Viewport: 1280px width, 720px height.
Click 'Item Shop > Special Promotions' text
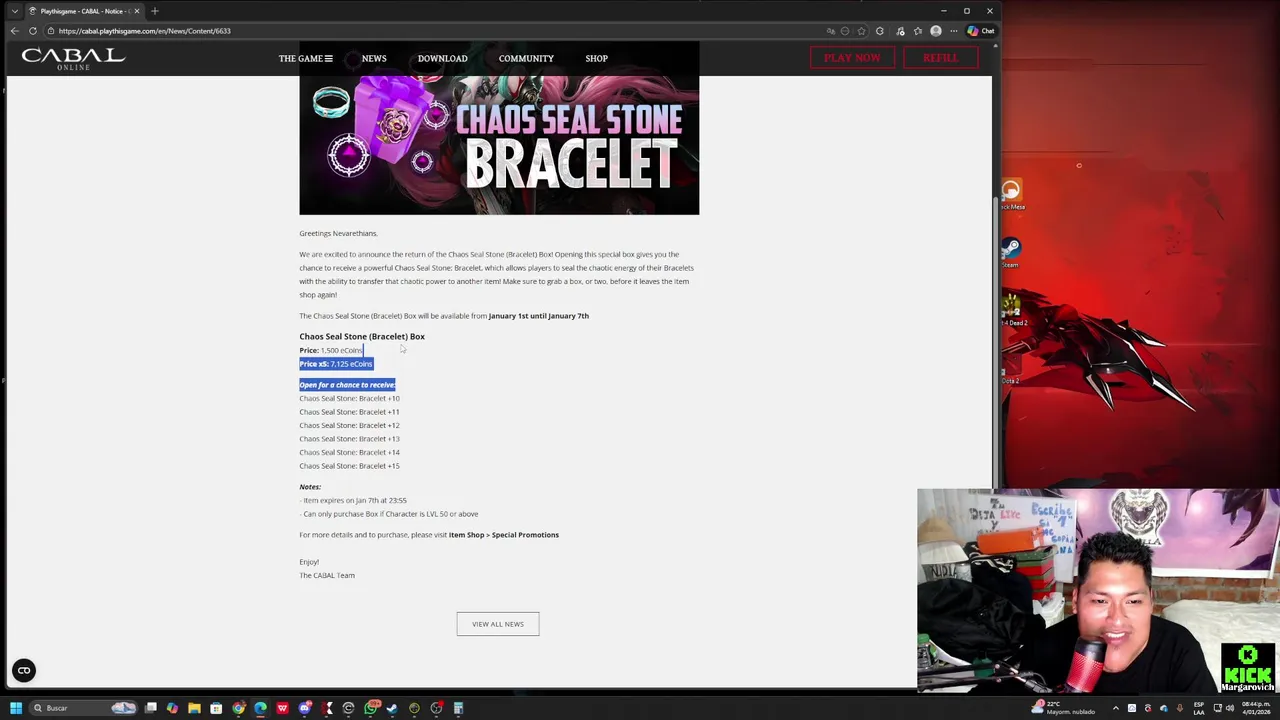pyautogui.click(x=504, y=535)
